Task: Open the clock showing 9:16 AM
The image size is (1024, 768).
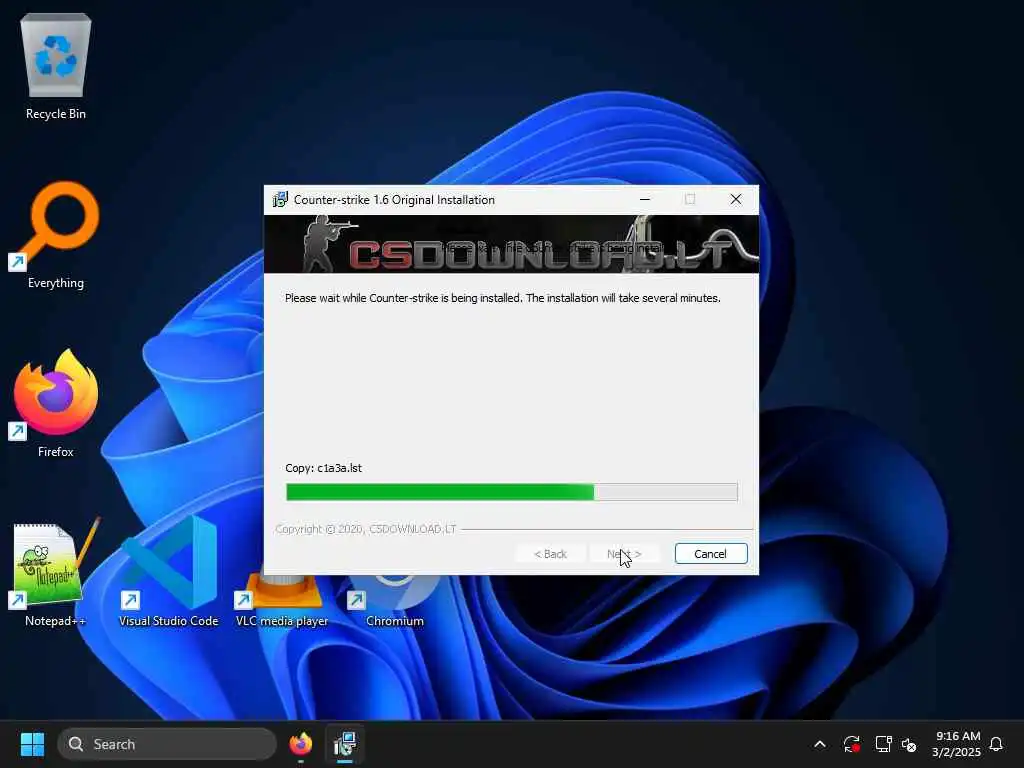Action: point(957,744)
